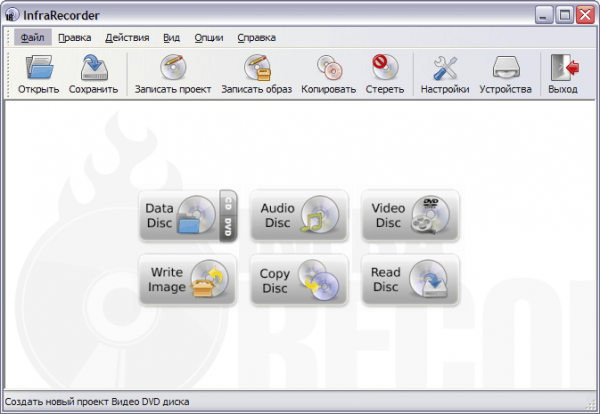Open the Справка help menu
Screen dimensions: 600x414
coord(257,38)
